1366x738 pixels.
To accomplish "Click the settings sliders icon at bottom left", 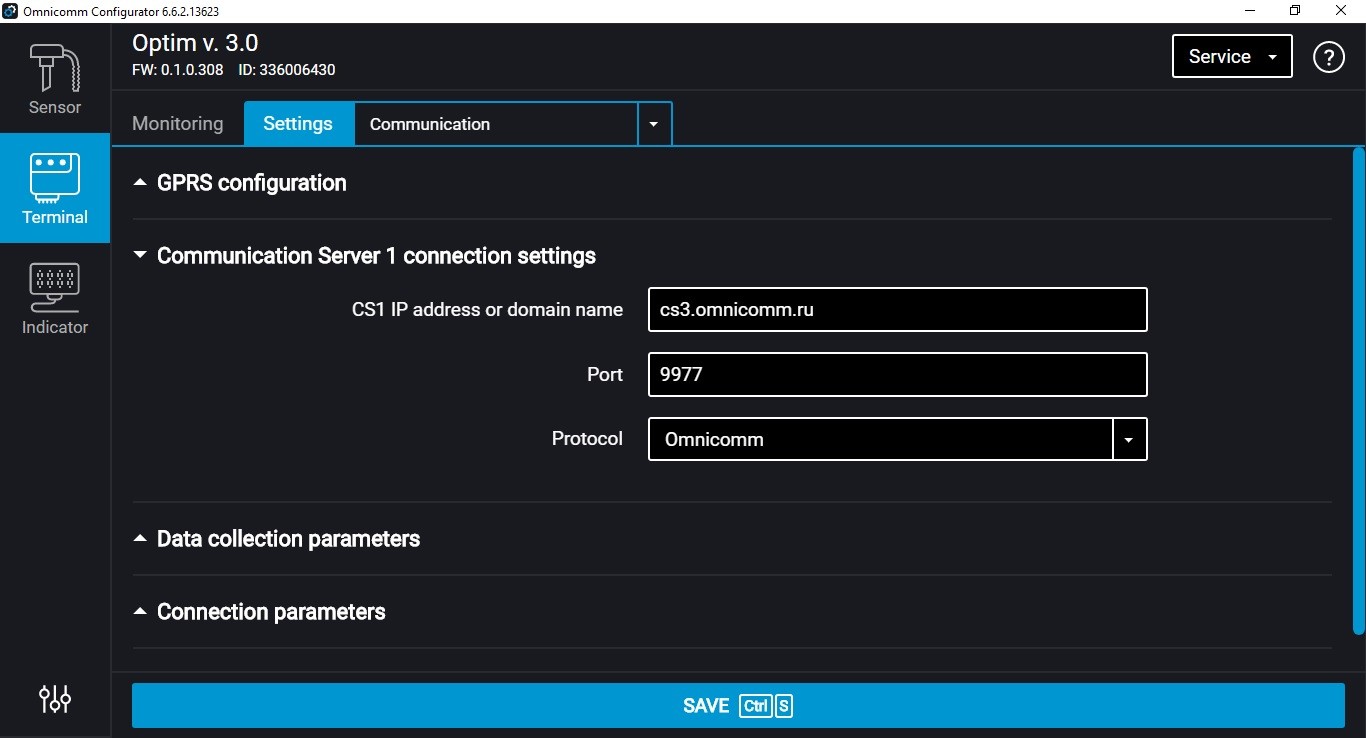I will [54, 699].
